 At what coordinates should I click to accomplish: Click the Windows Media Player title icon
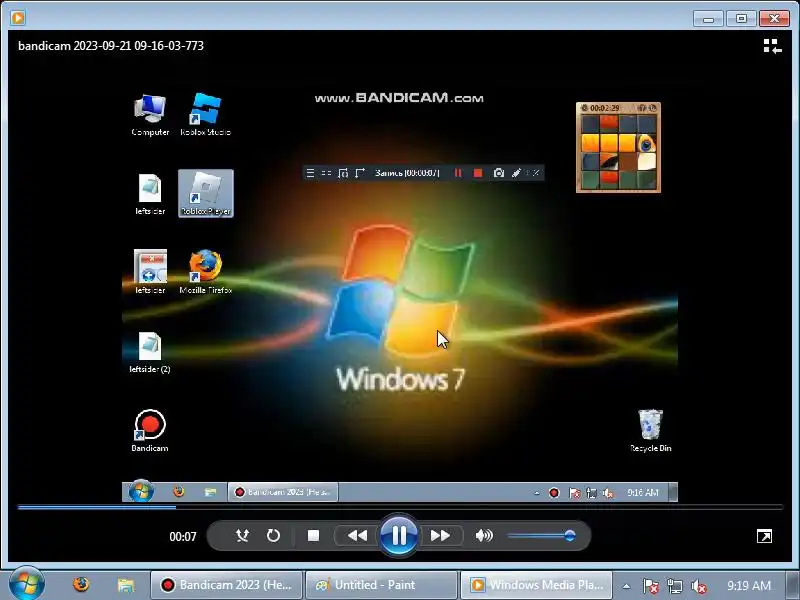coord(18,18)
